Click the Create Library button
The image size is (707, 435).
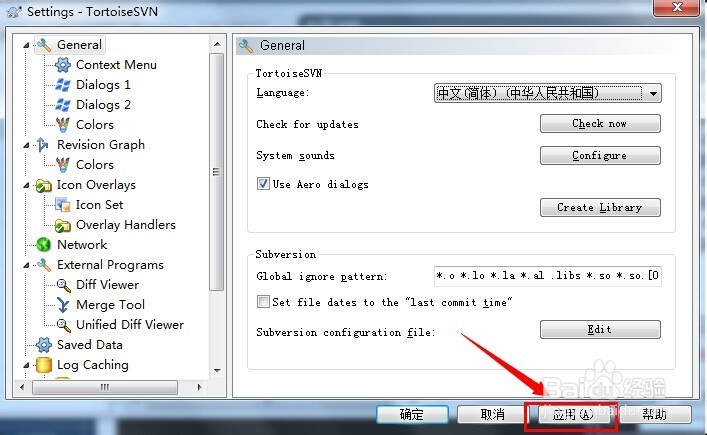pos(600,207)
